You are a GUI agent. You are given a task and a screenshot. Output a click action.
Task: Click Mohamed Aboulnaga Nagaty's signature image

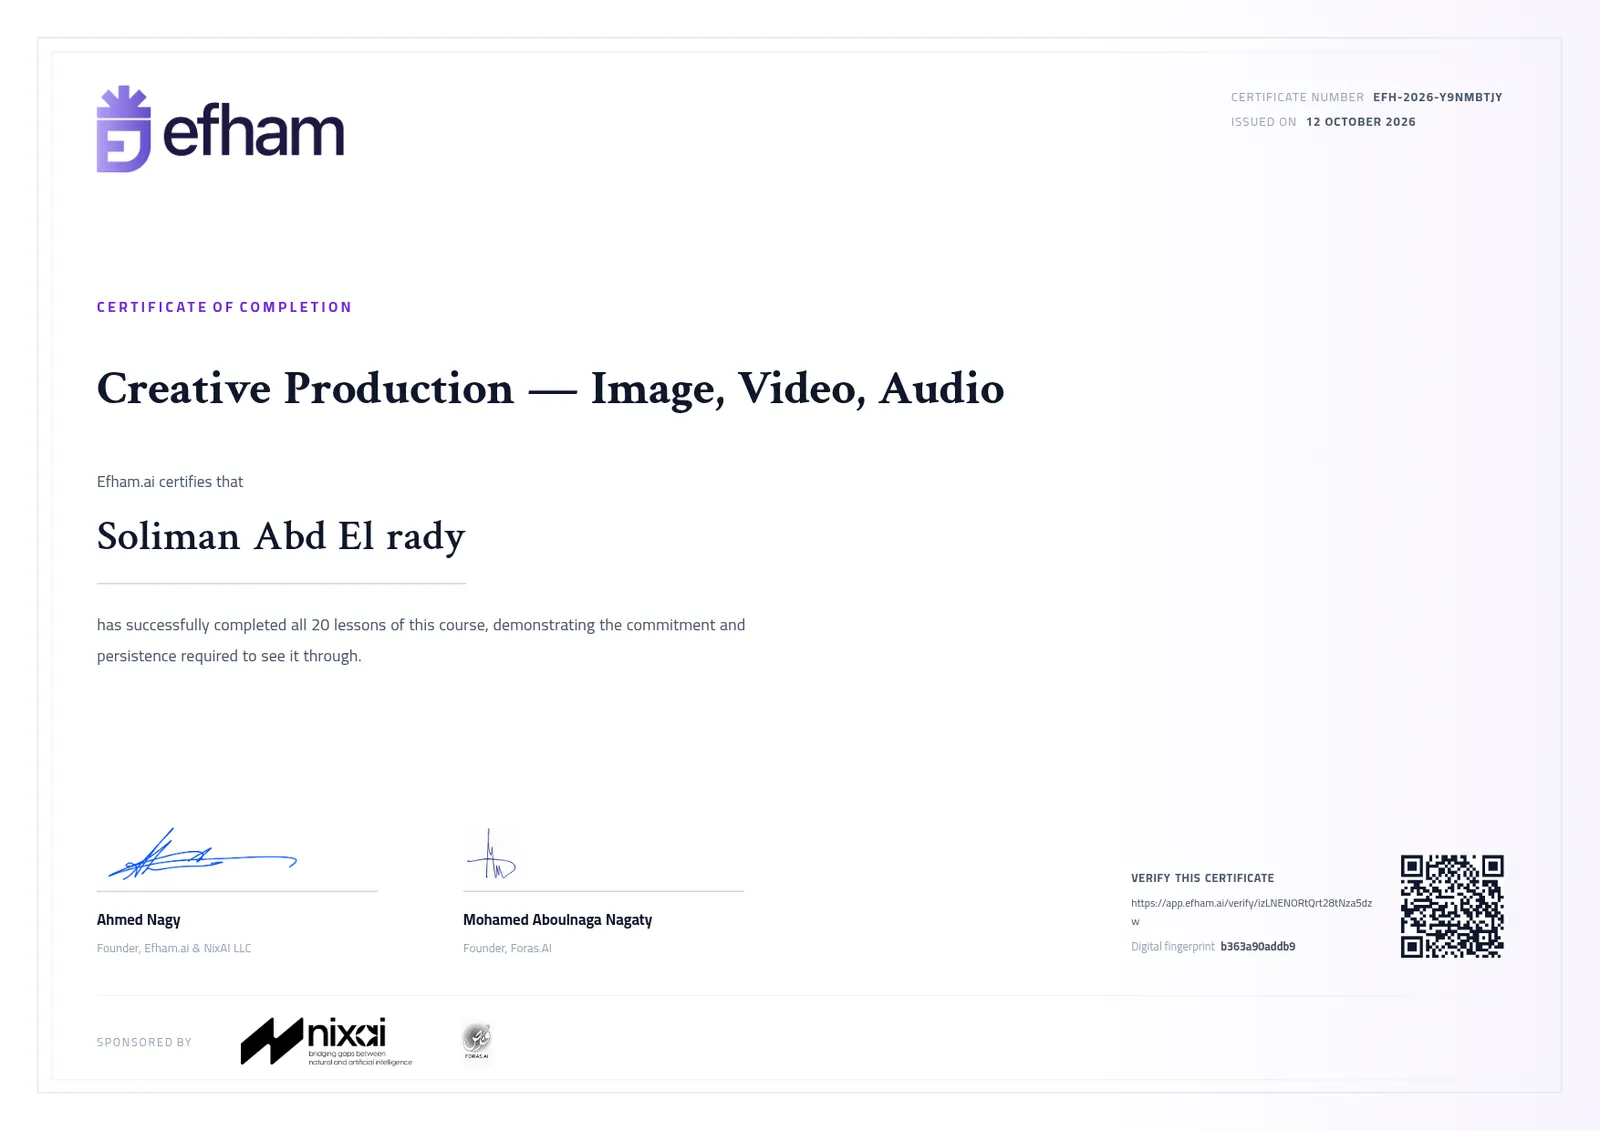coord(491,853)
